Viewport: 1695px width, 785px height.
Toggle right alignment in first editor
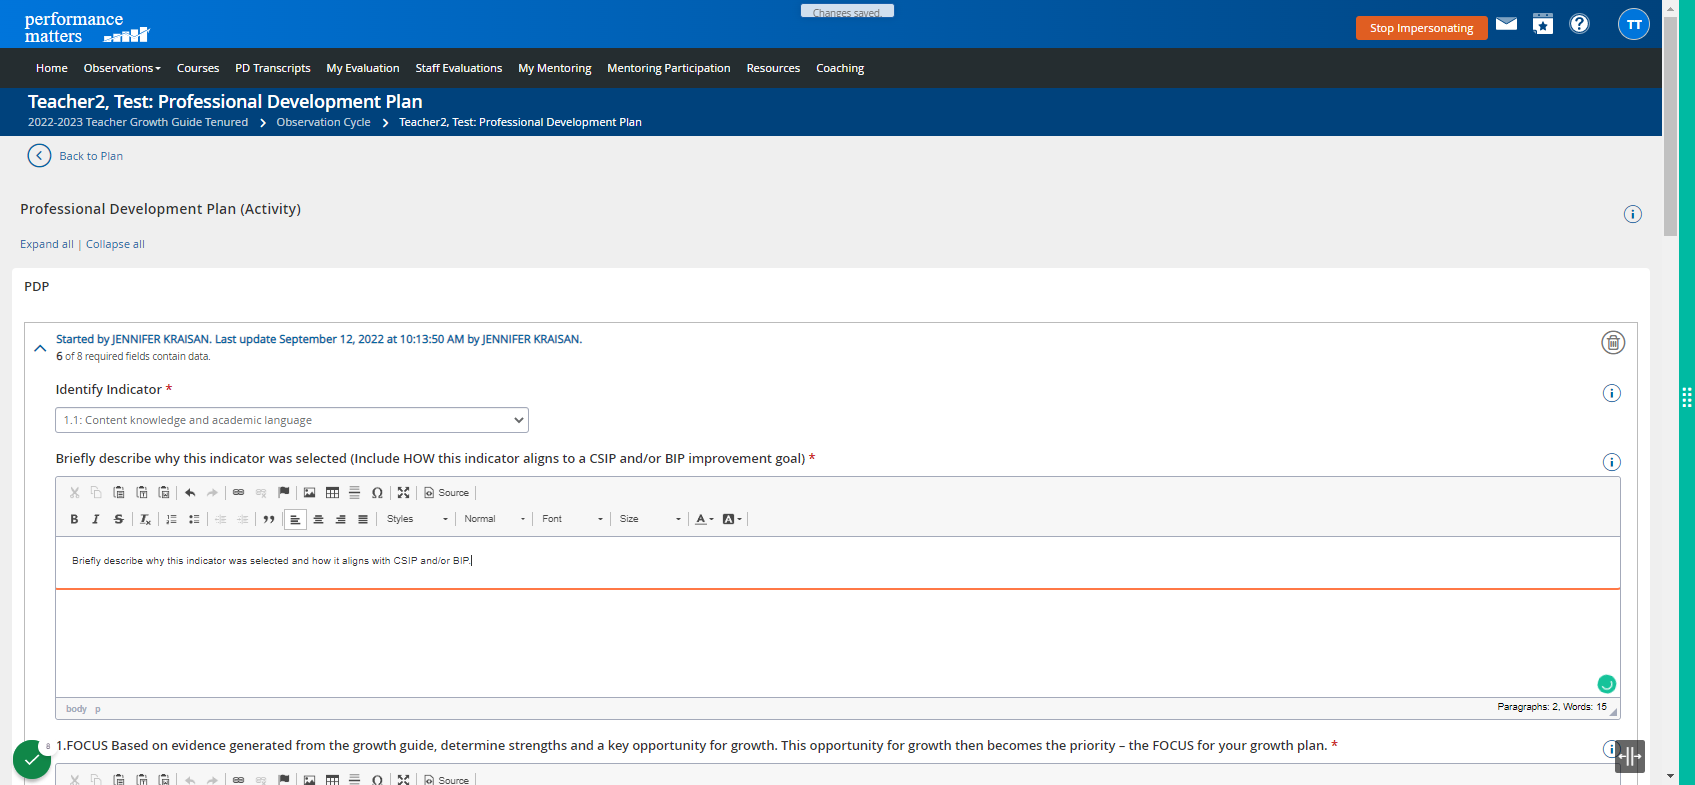tap(340, 519)
